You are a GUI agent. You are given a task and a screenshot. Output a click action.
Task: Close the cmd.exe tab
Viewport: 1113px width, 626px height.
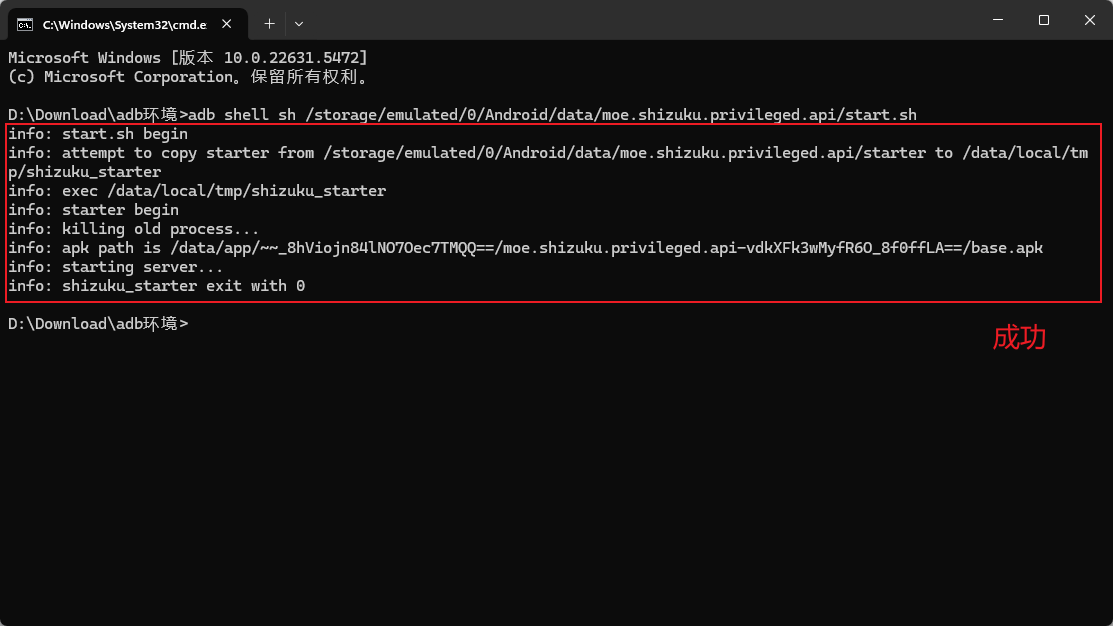pos(229,23)
